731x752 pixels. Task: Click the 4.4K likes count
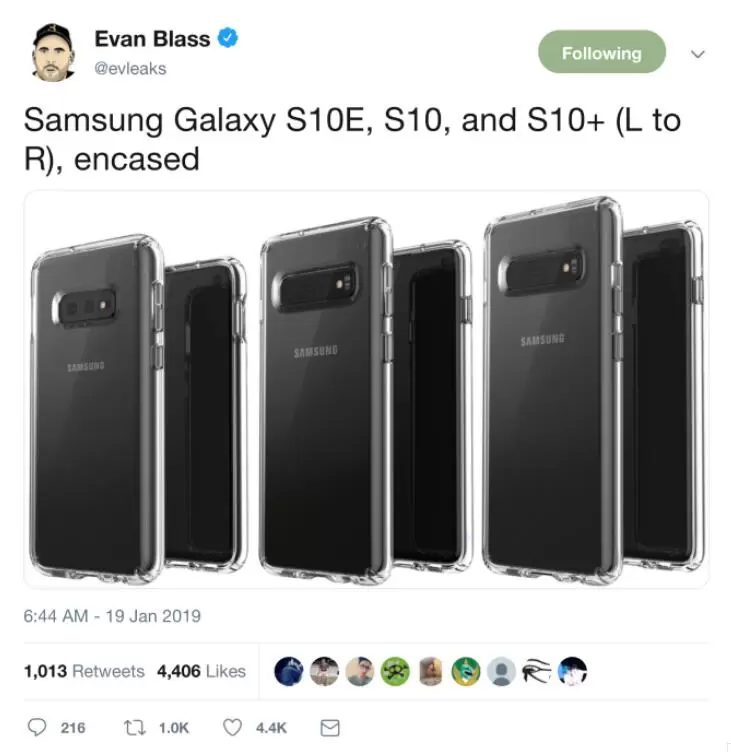(x=271, y=728)
